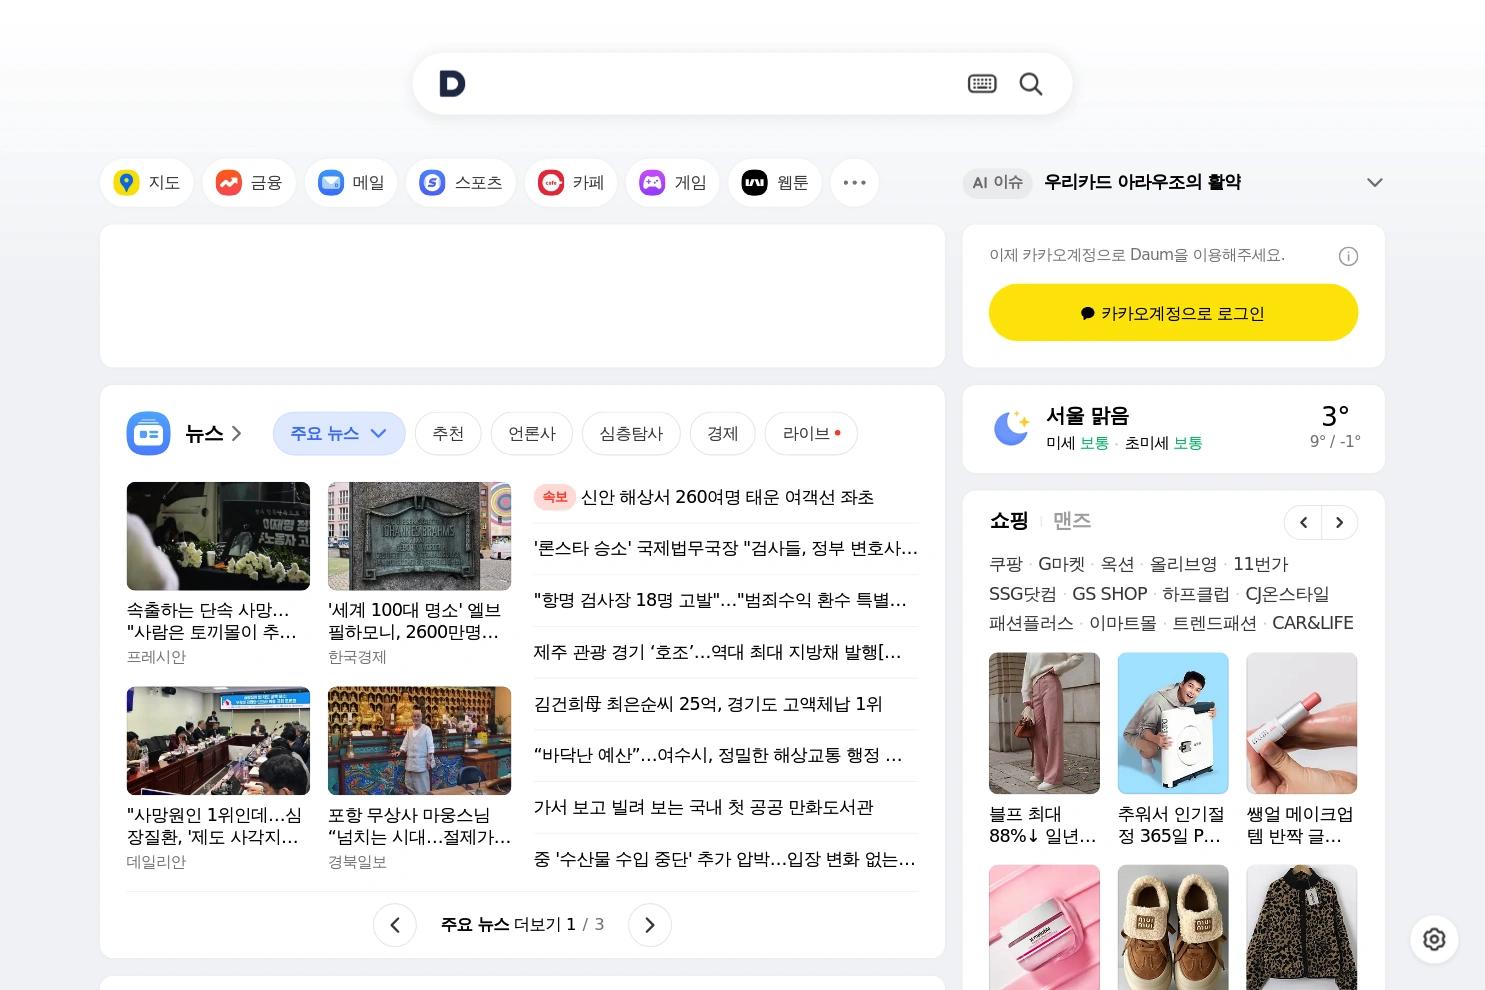Image resolution: width=1485 pixels, height=990 pixels.
Task: Go to previous shopping items with left arrow
Action: tap(1303, 522)
